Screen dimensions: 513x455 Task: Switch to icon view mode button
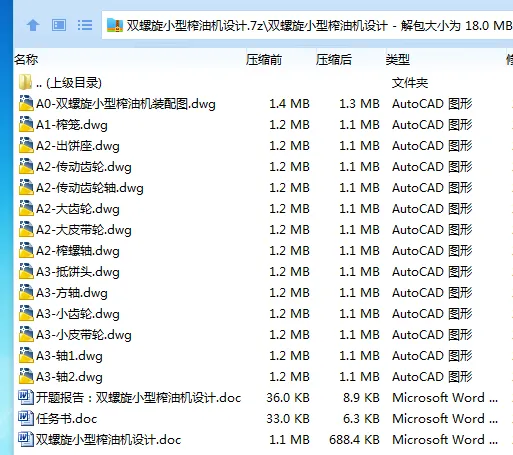point(59,25)
